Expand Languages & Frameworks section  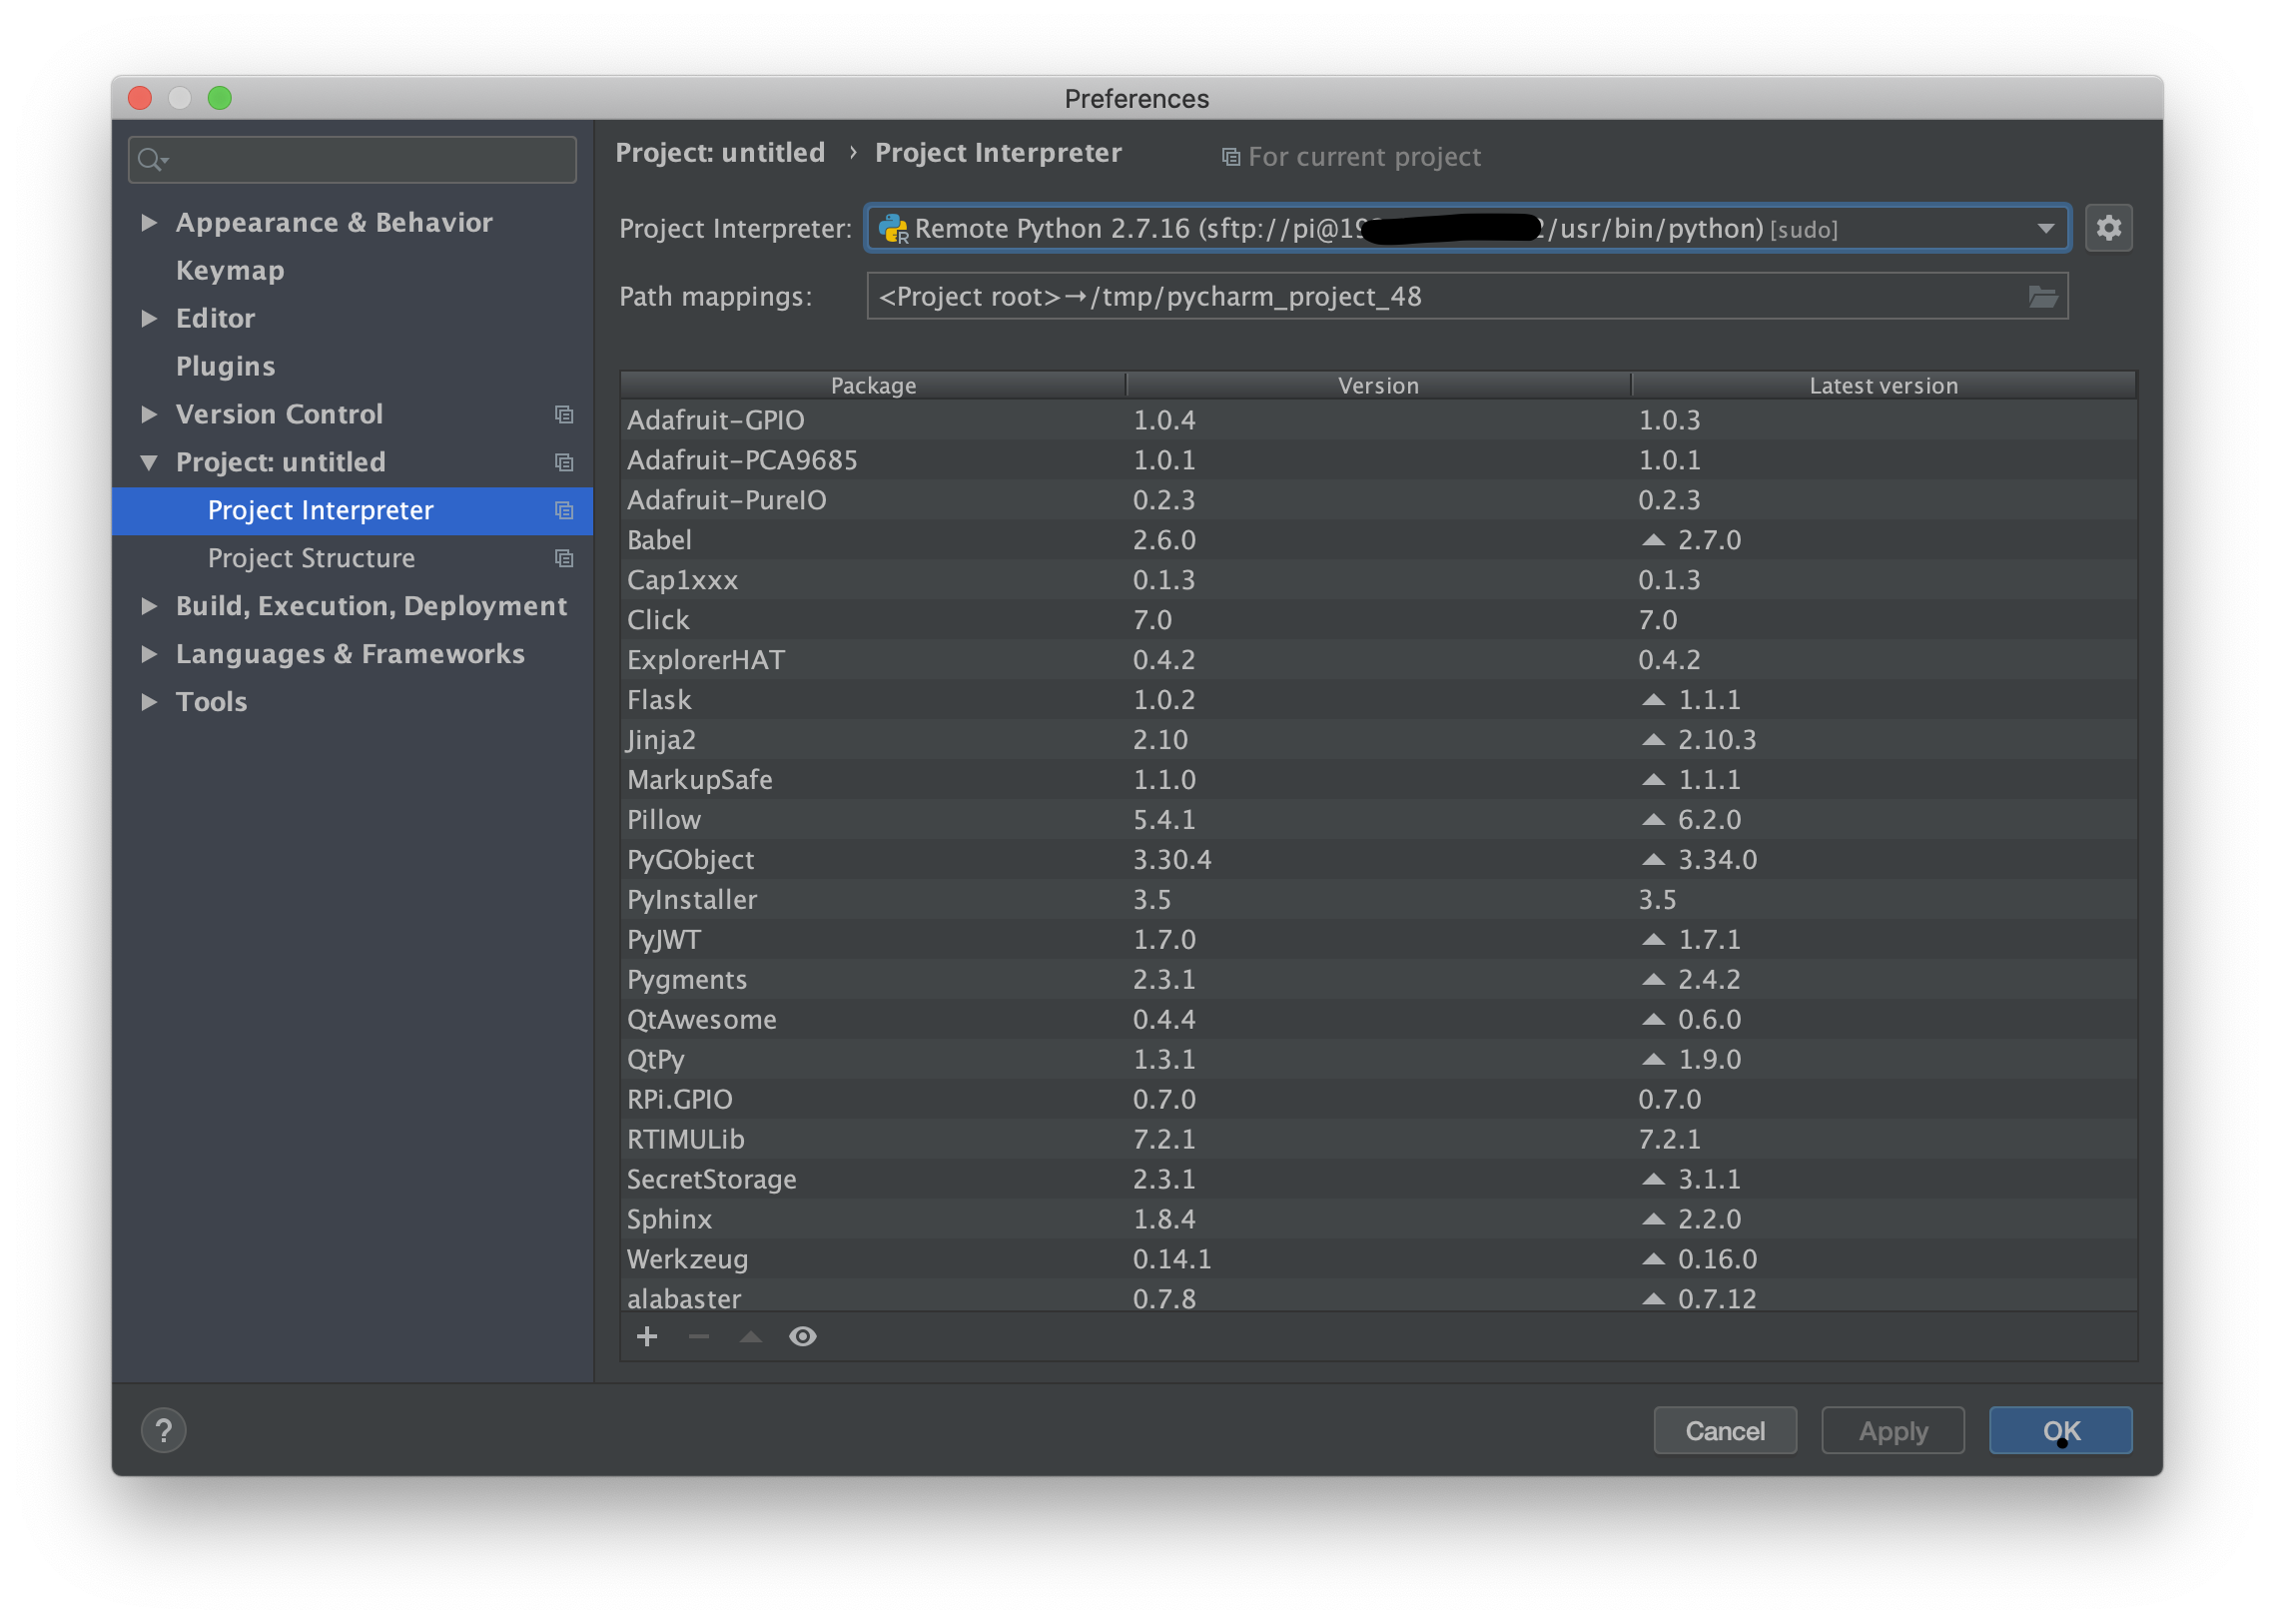pos(149,654)
